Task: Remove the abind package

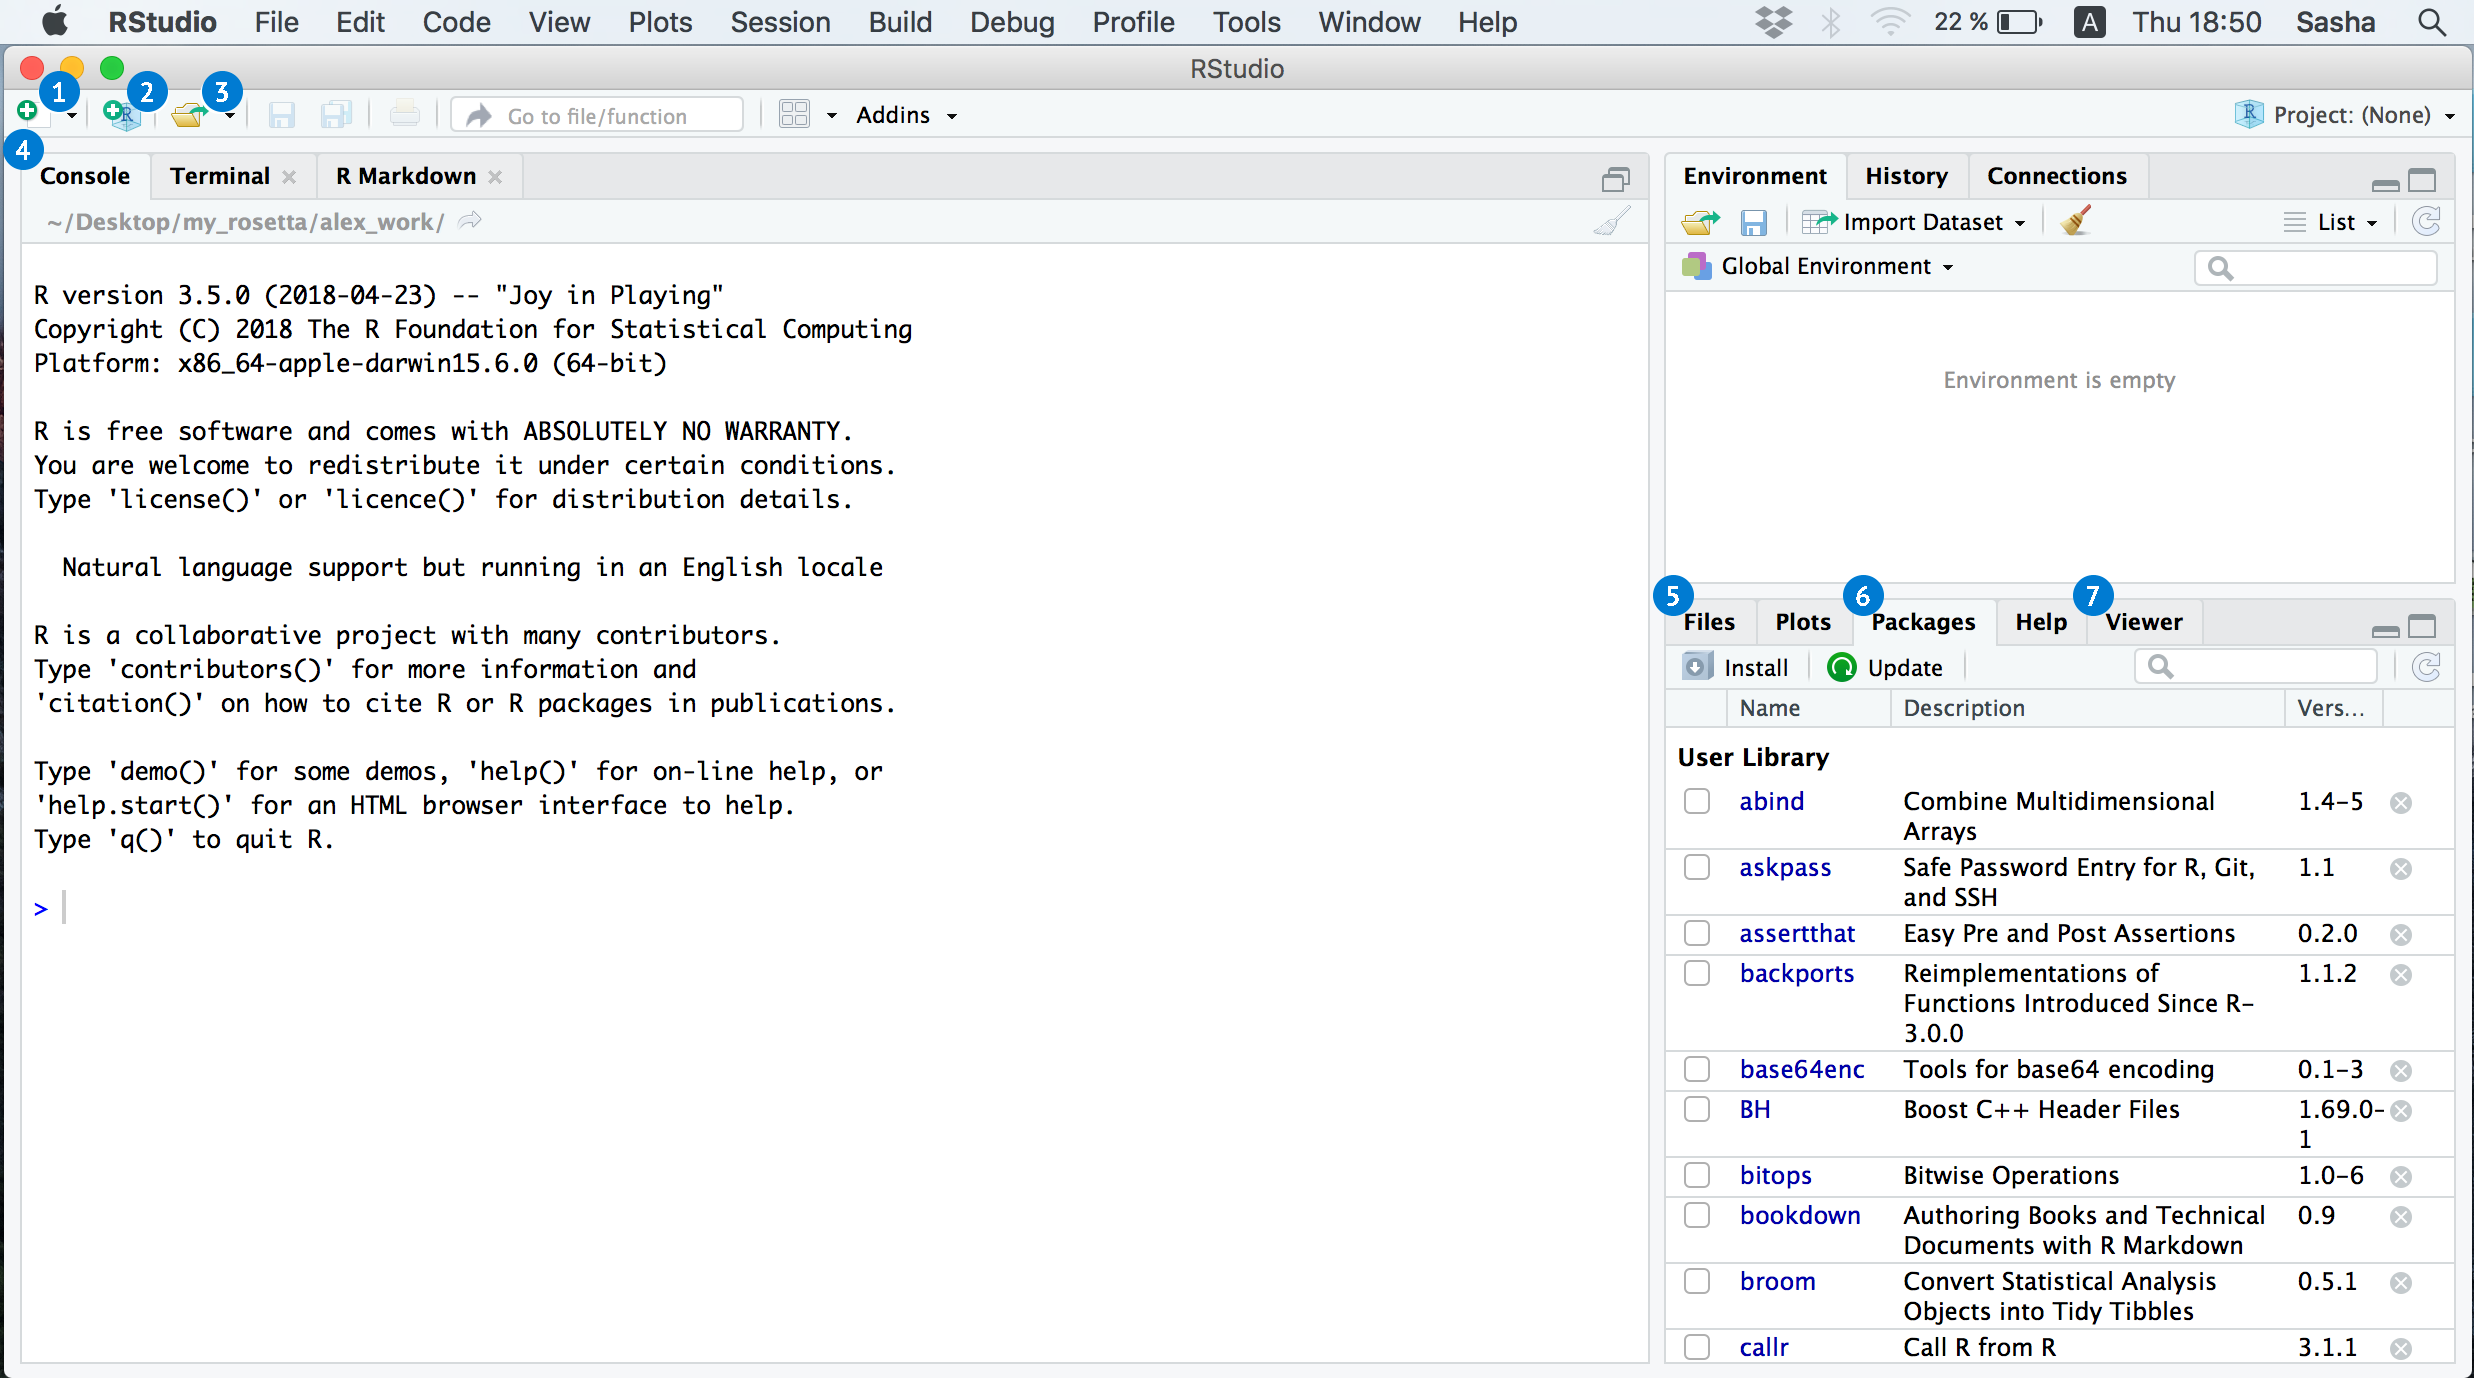Action: [2401, 803]
